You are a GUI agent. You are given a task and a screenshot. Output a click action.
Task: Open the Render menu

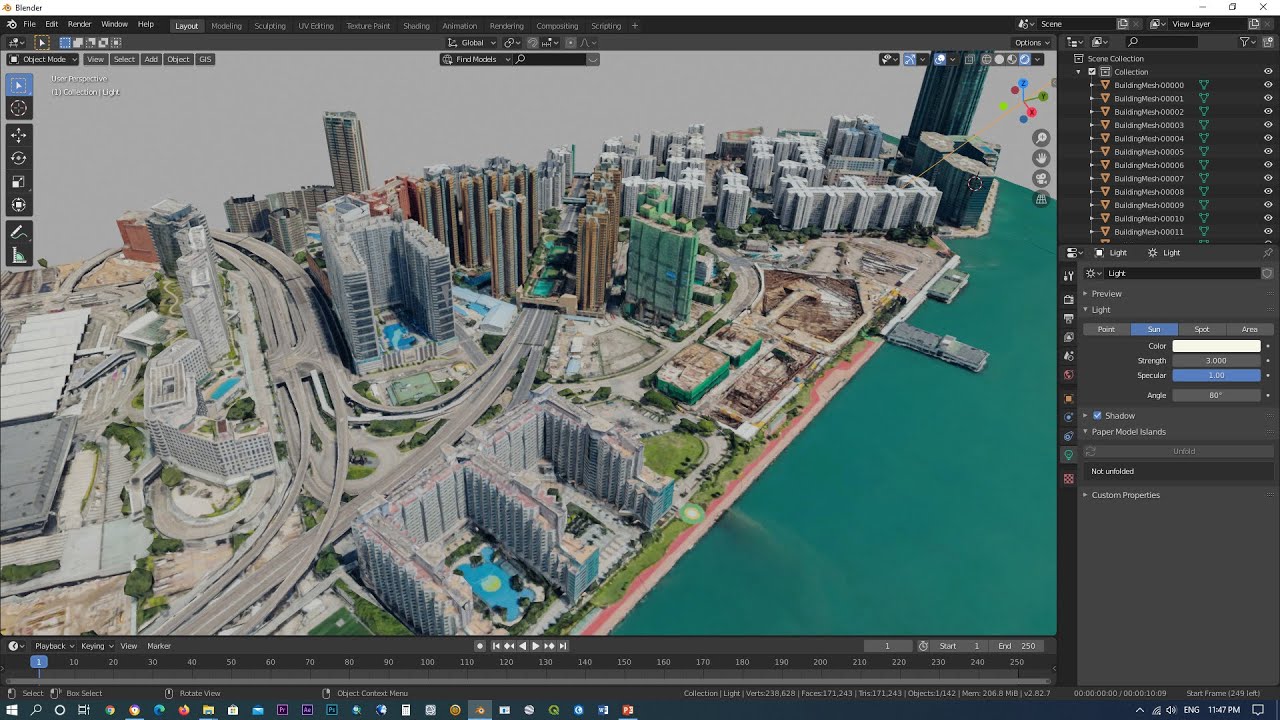pyautogui.click(x=80, y=24)
